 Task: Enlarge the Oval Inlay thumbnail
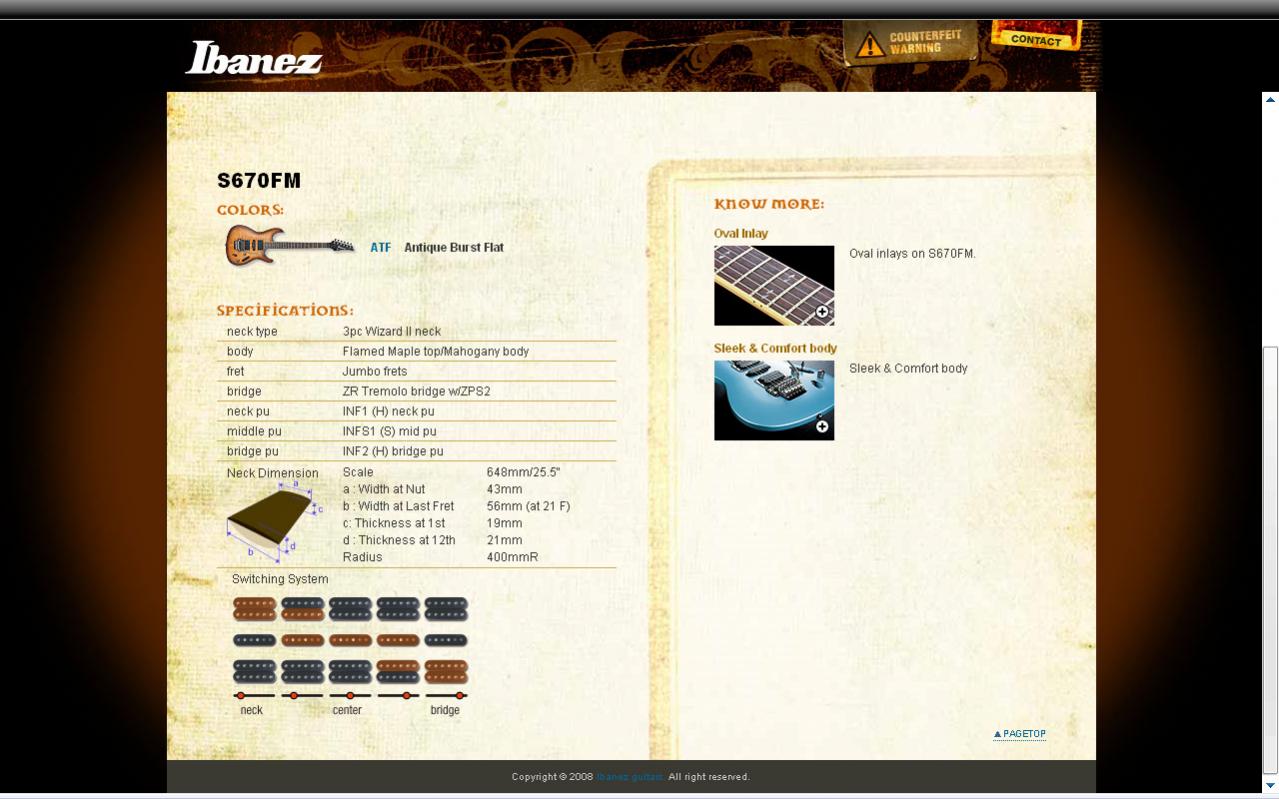point(774,285)
